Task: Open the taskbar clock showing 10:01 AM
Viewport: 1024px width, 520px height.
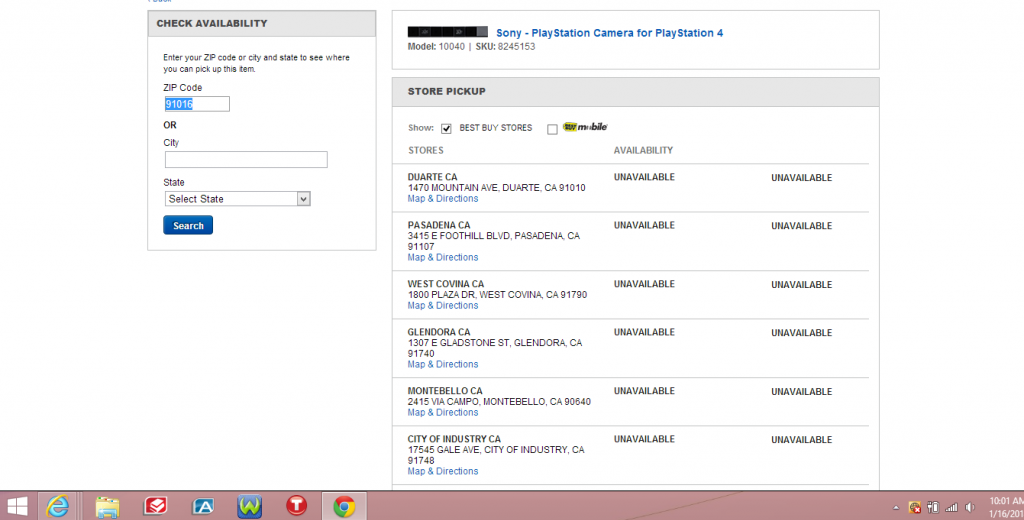Action: [1006, 508]
